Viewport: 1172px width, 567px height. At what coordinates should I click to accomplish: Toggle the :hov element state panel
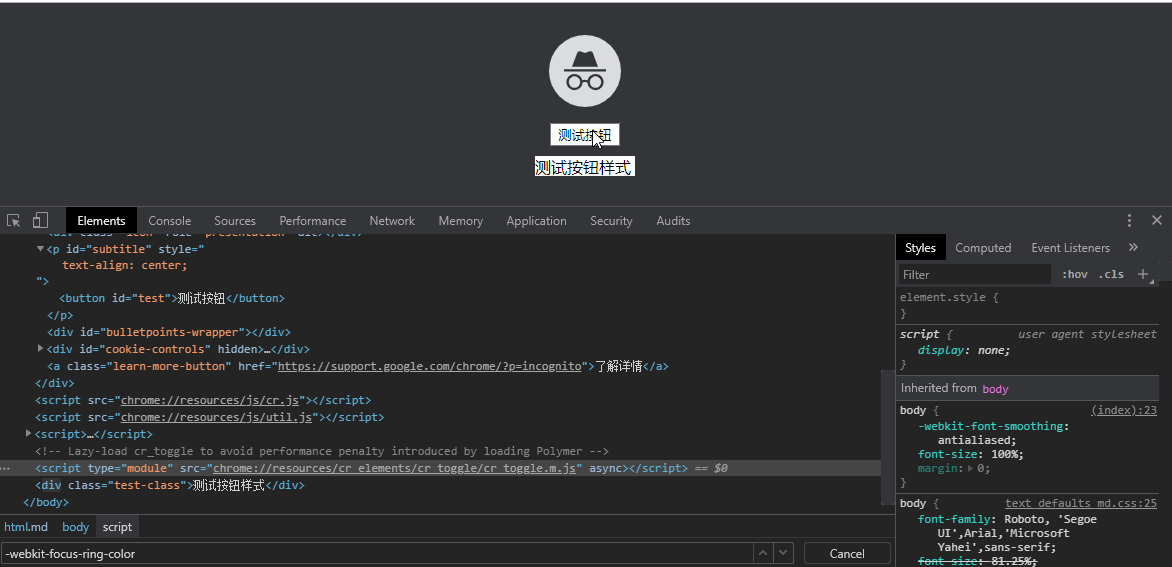(1075, 274)
